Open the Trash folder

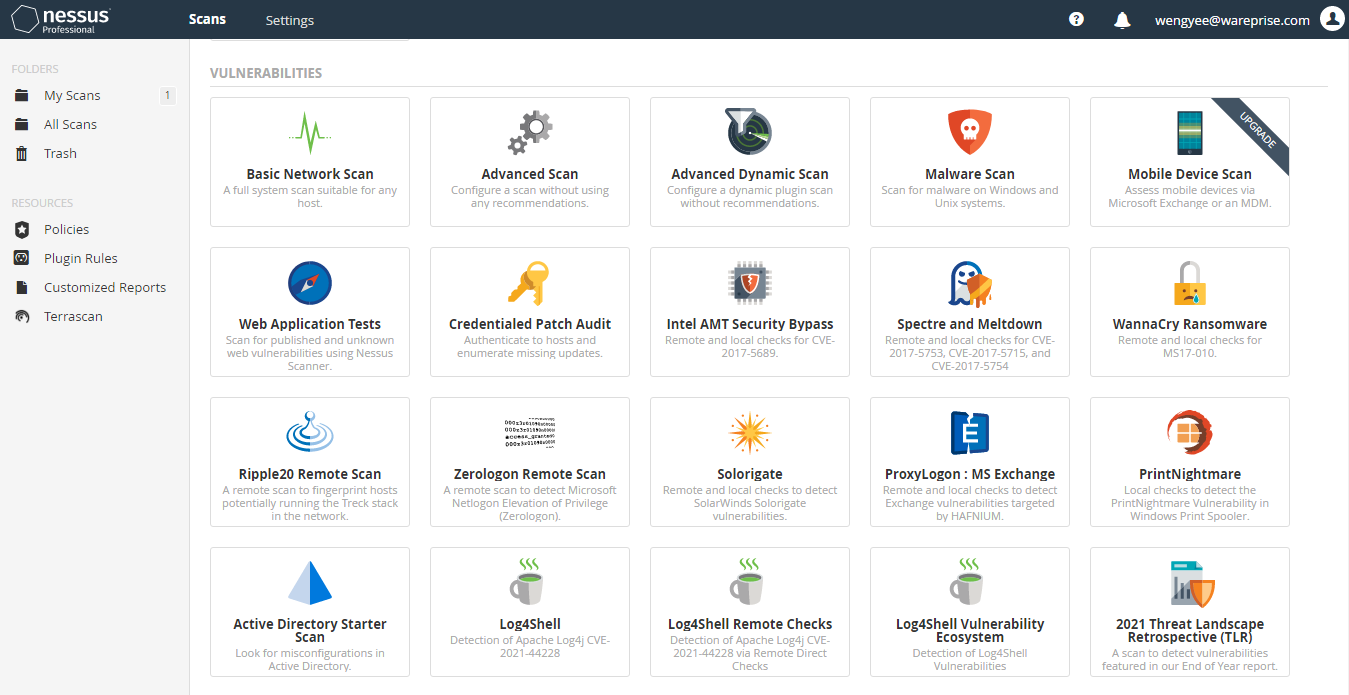(60, 154)
